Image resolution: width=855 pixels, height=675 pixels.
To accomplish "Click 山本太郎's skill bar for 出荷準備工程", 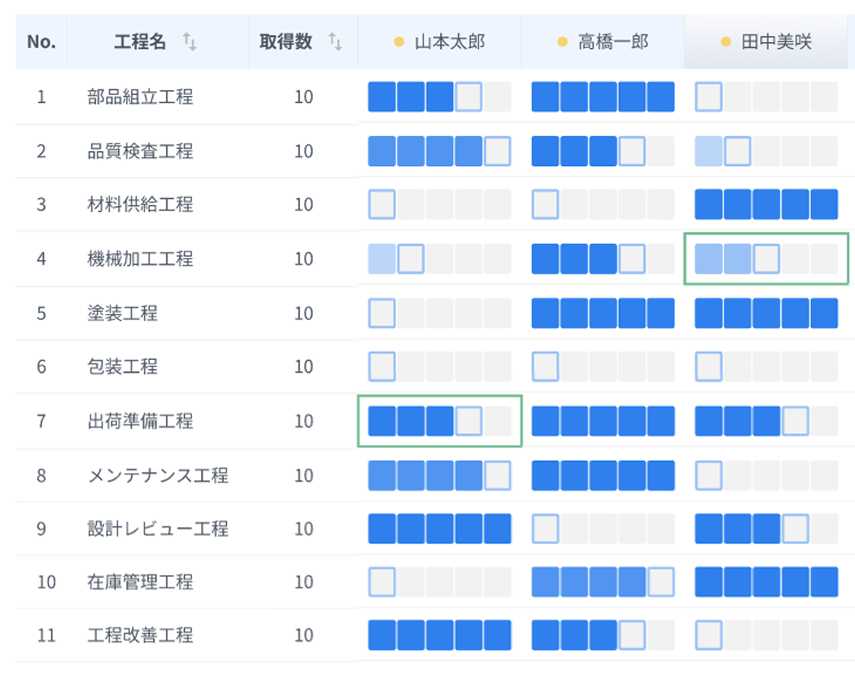I will coord(439,421).
